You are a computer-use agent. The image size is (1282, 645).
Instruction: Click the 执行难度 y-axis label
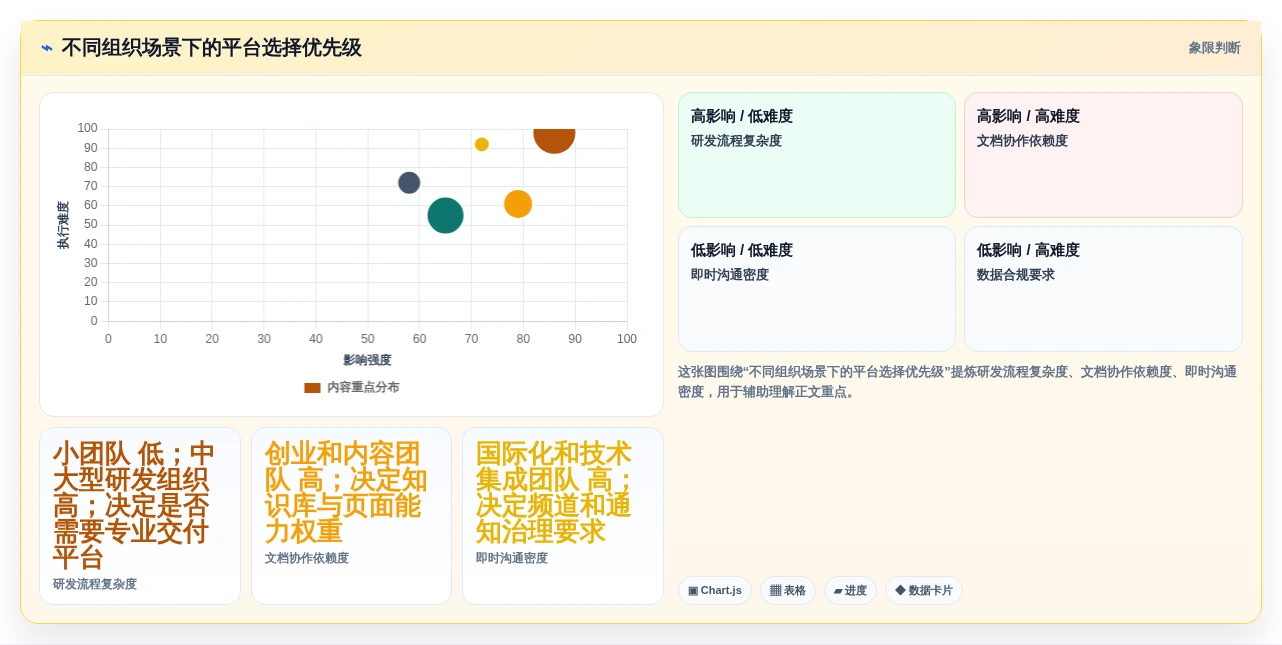coord(63,225)
